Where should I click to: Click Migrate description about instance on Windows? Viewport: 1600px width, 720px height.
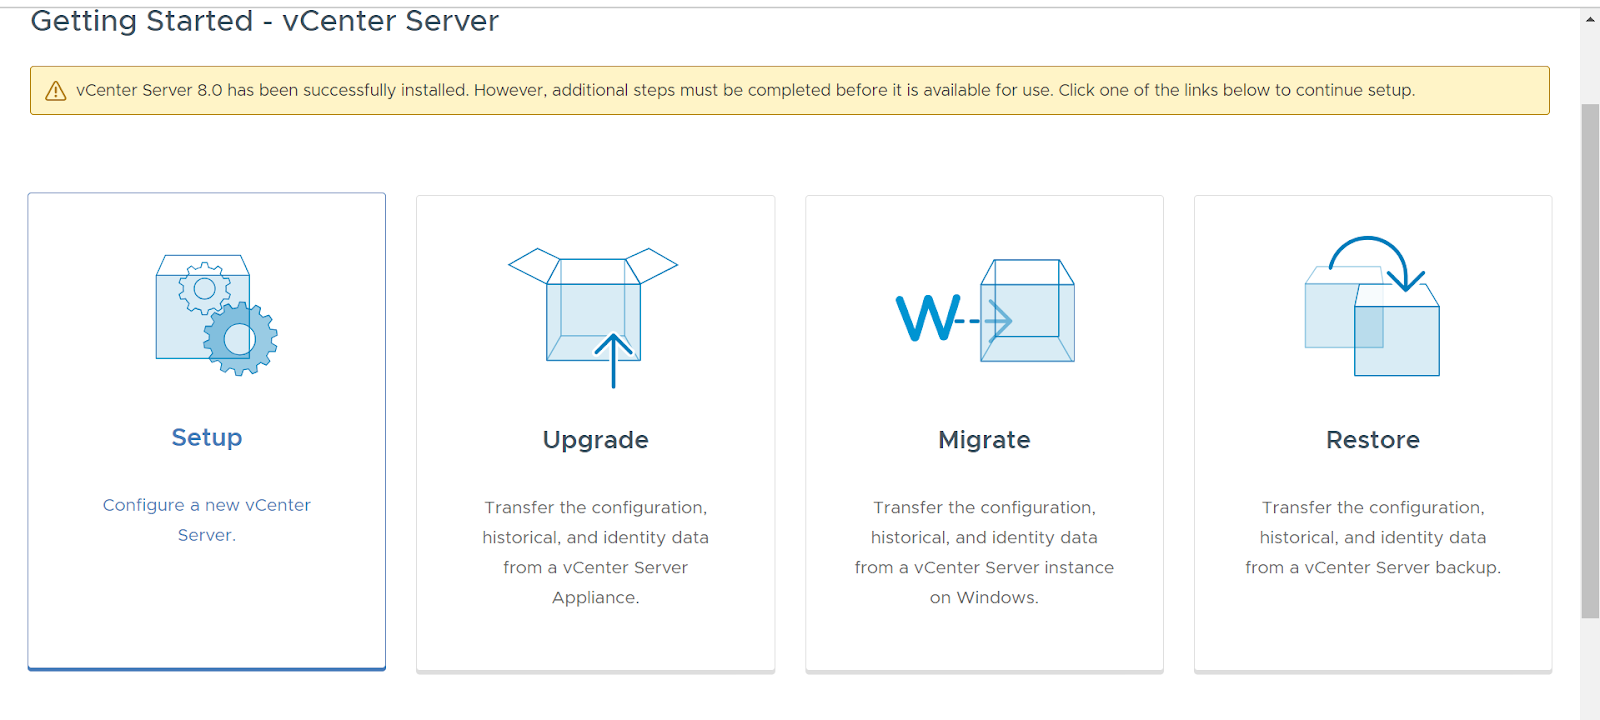pyautogui.click(x=984, y=552)
